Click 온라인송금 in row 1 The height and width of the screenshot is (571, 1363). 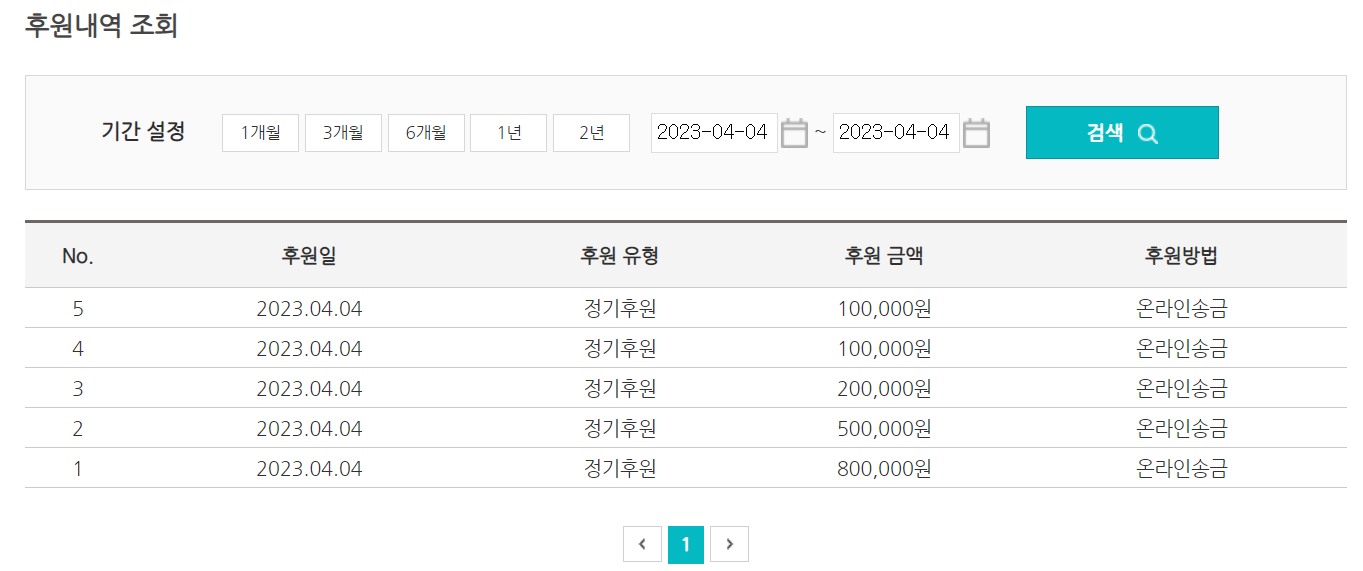pyautogui.click(x=1182, y=468)
